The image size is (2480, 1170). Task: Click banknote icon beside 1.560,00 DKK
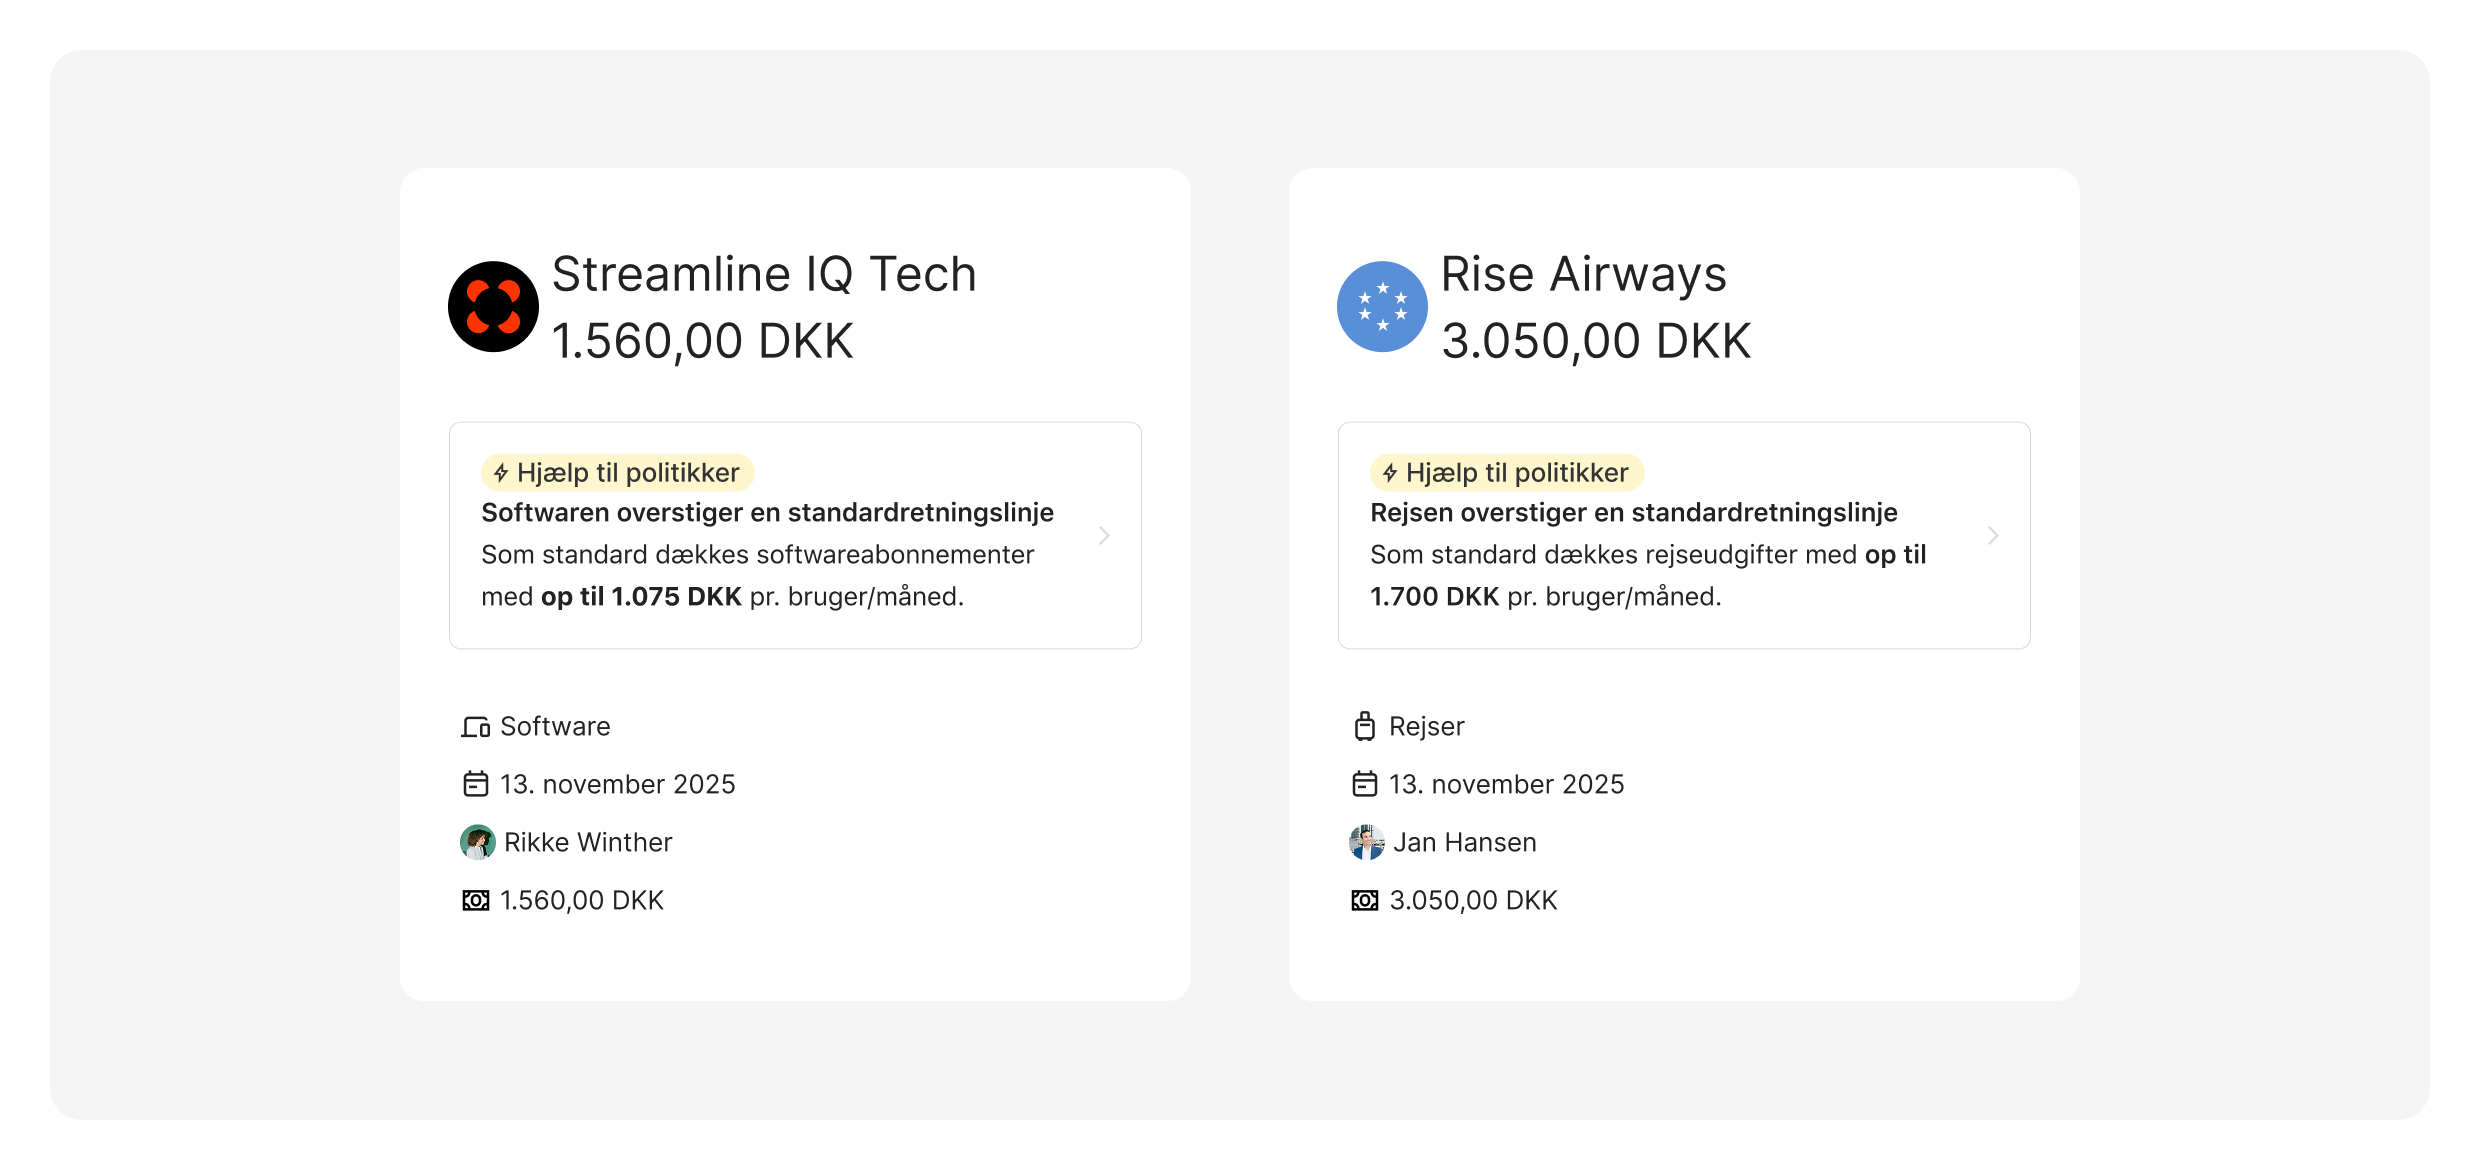(x=475, y=901)
